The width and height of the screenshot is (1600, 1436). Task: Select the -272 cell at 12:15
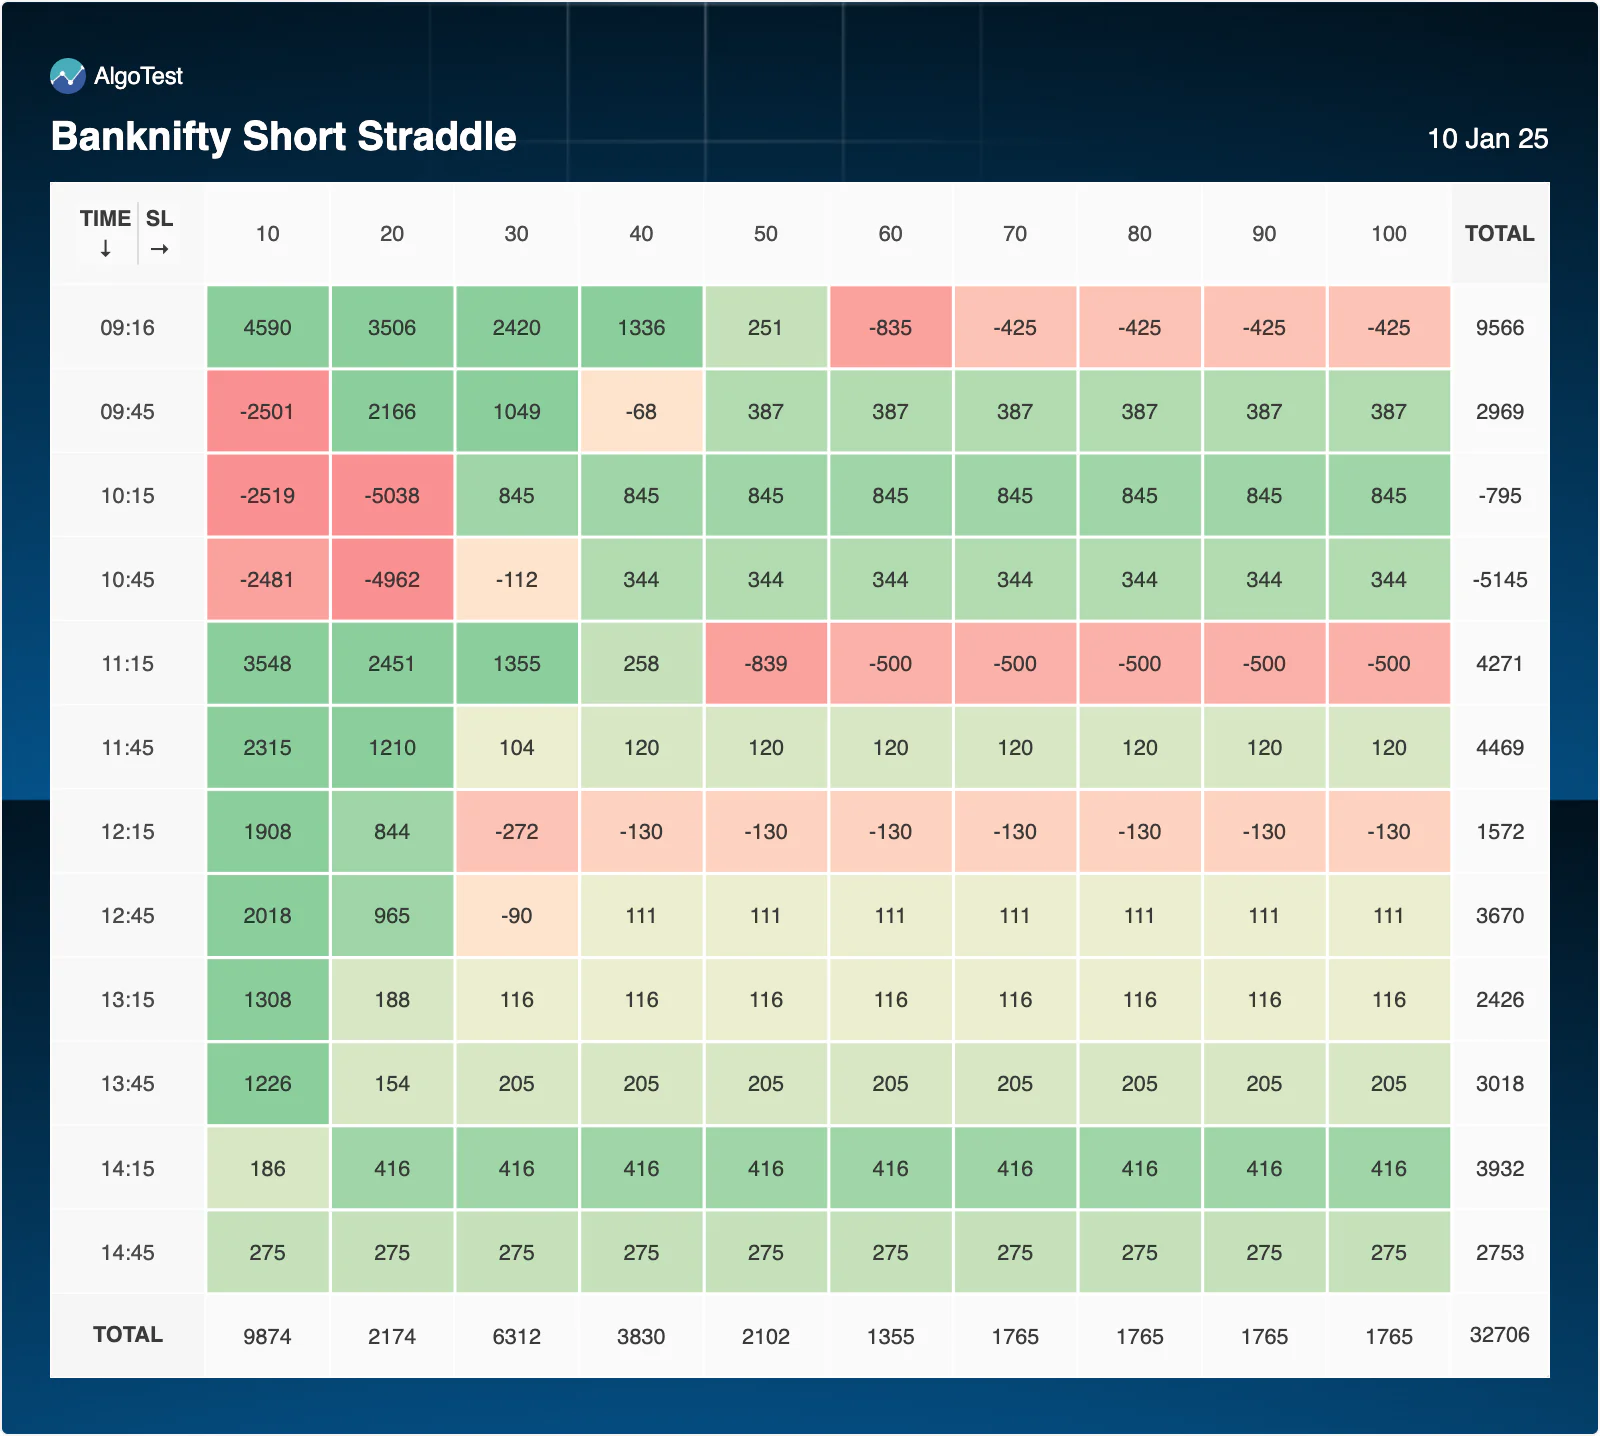click(517, 832)
